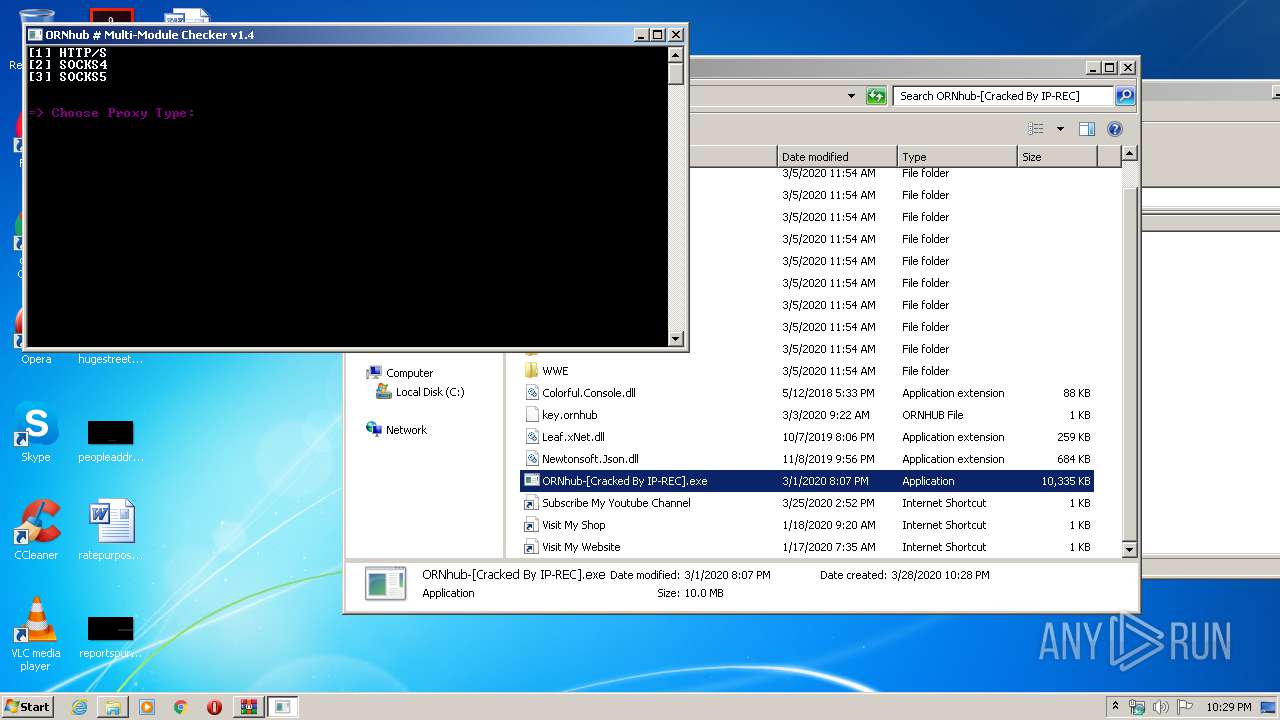Image resolution: width=1280 pixels, height=720 pixels.
Task: Open the CCleaner desktop shortcut
Action: click(x=36, y=531)
